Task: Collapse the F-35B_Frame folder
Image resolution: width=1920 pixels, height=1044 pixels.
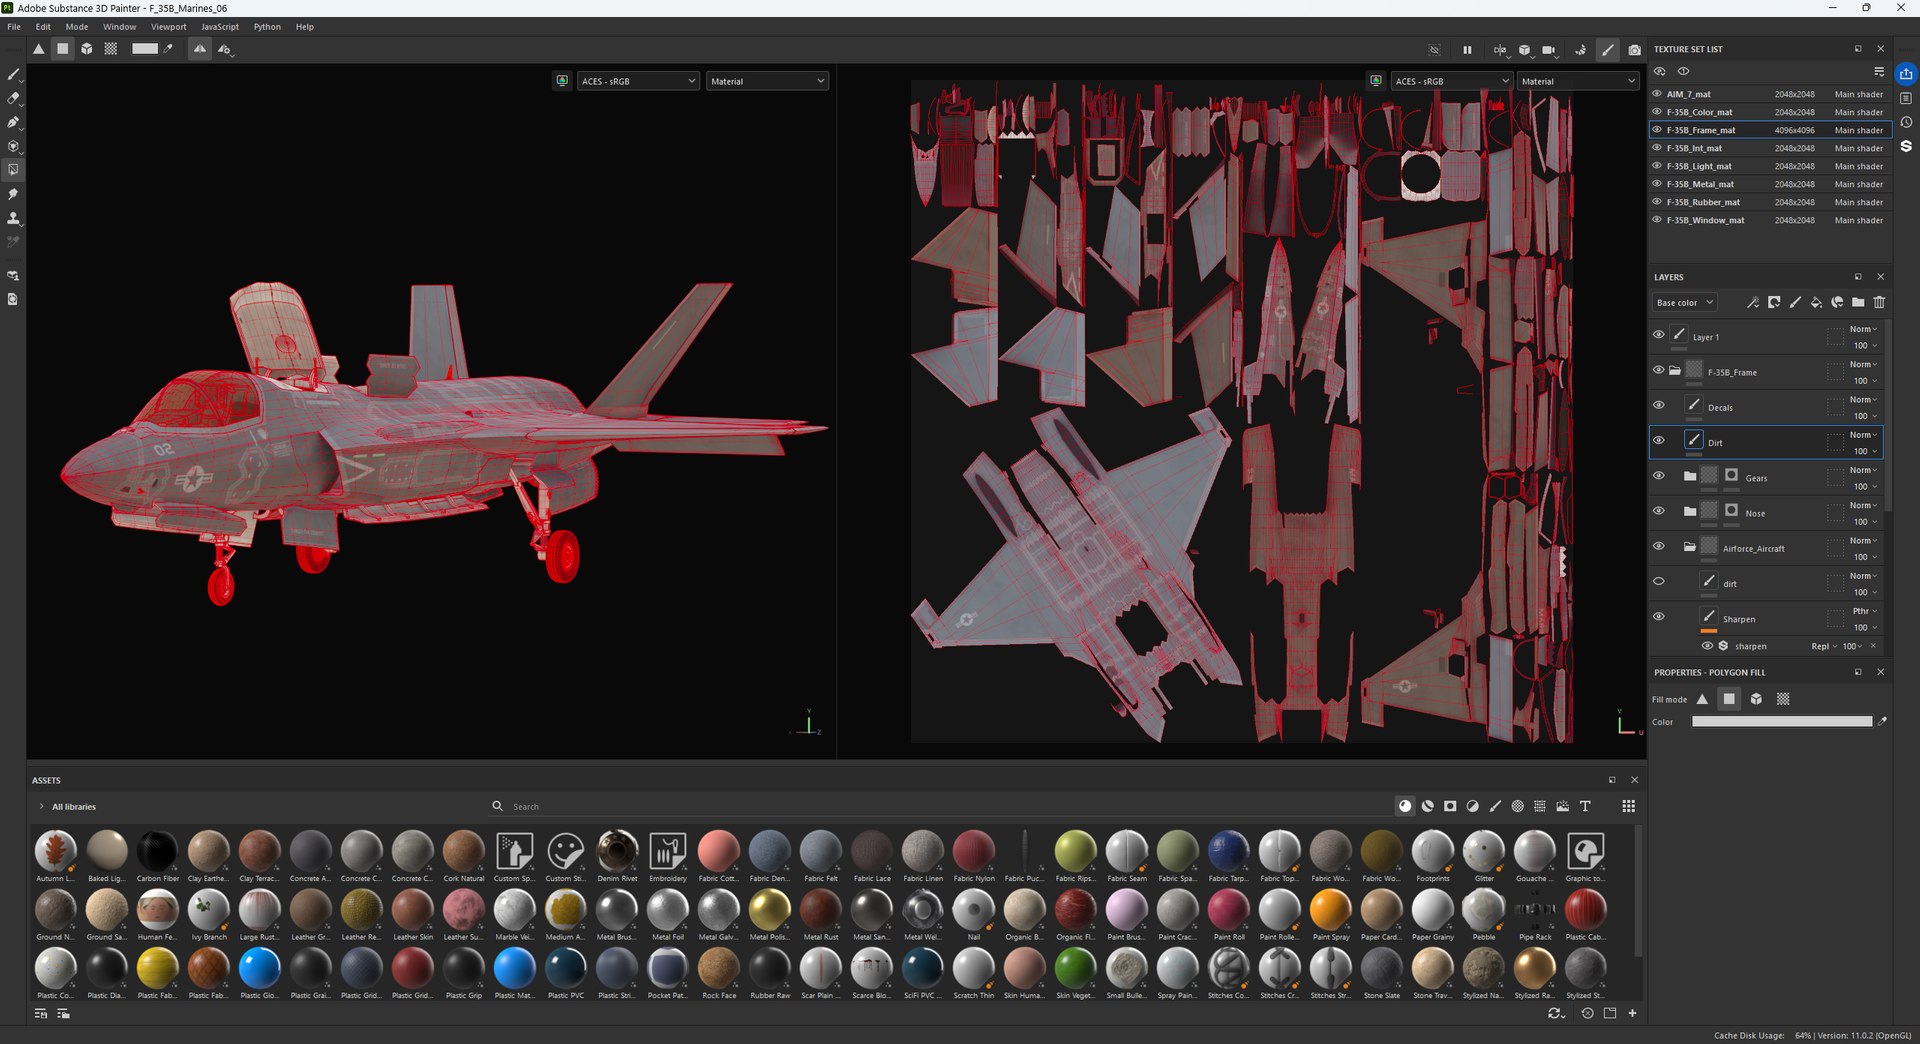Action: 1675,371
